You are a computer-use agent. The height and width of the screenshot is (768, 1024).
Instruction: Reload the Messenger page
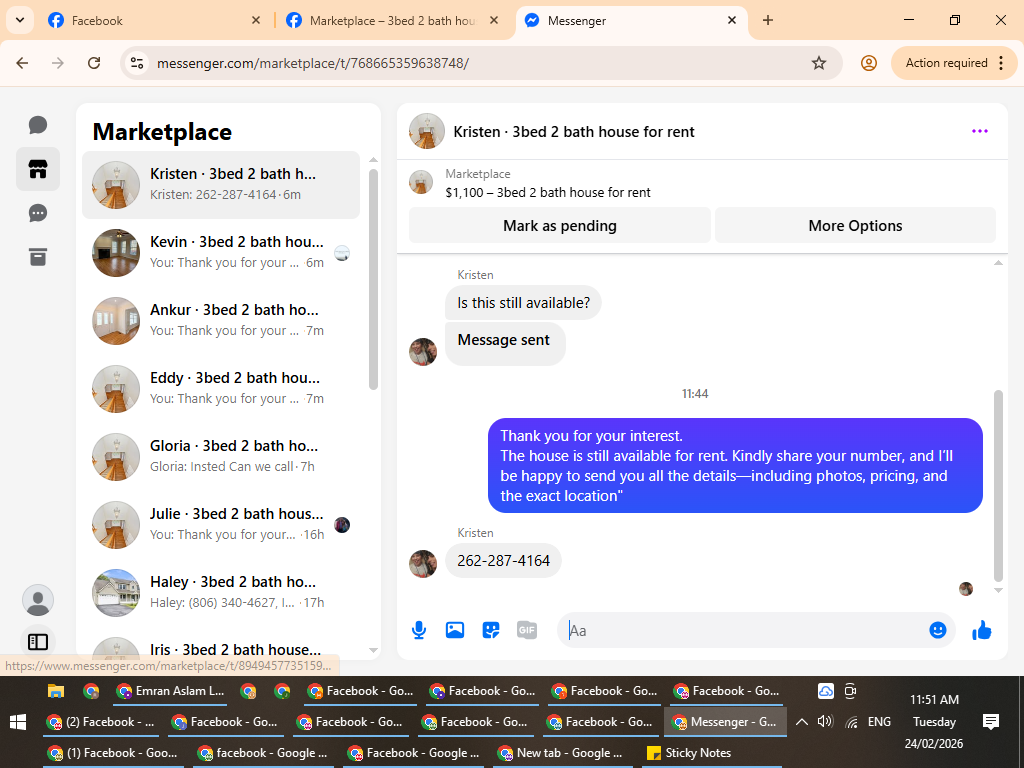tap(94, 63)
